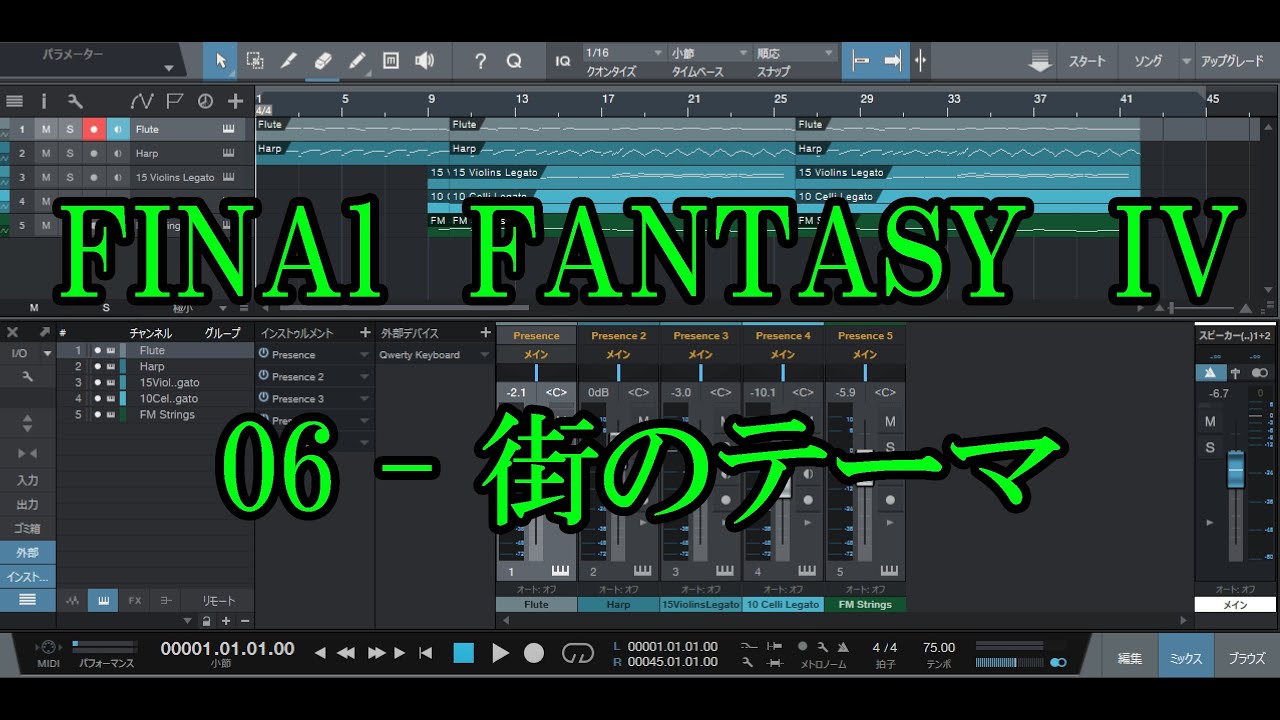Click the main output volume fader
Screen dimensions: 1280x720
coord(1236,469)
